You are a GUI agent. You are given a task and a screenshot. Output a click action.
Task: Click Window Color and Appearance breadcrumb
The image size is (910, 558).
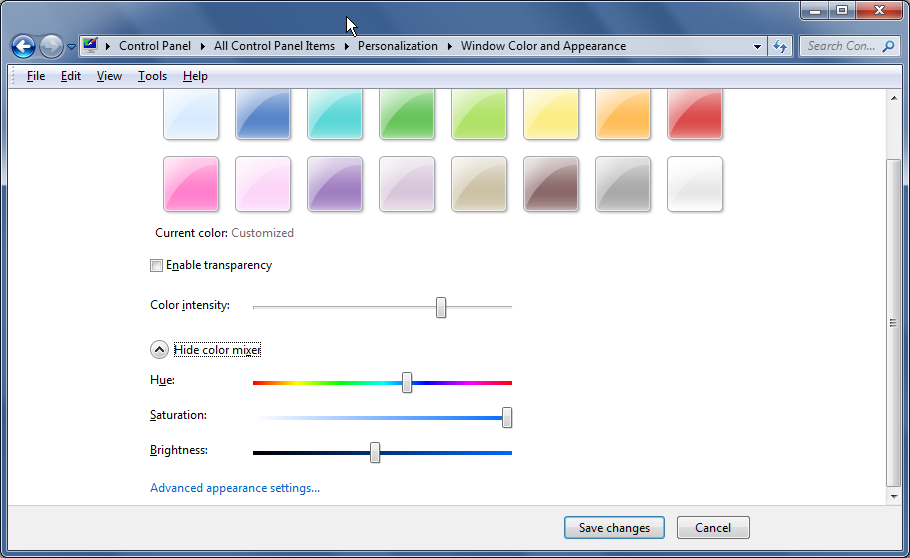click(543, 46)
